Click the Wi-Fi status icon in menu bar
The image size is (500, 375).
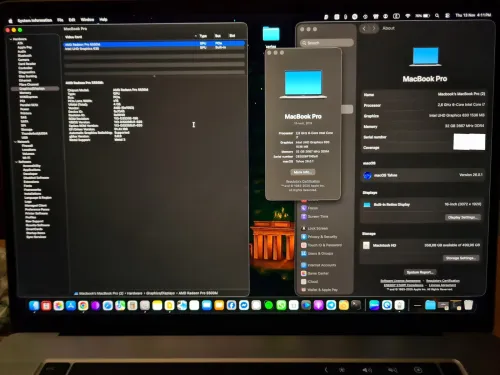click(x=408, y=16)
